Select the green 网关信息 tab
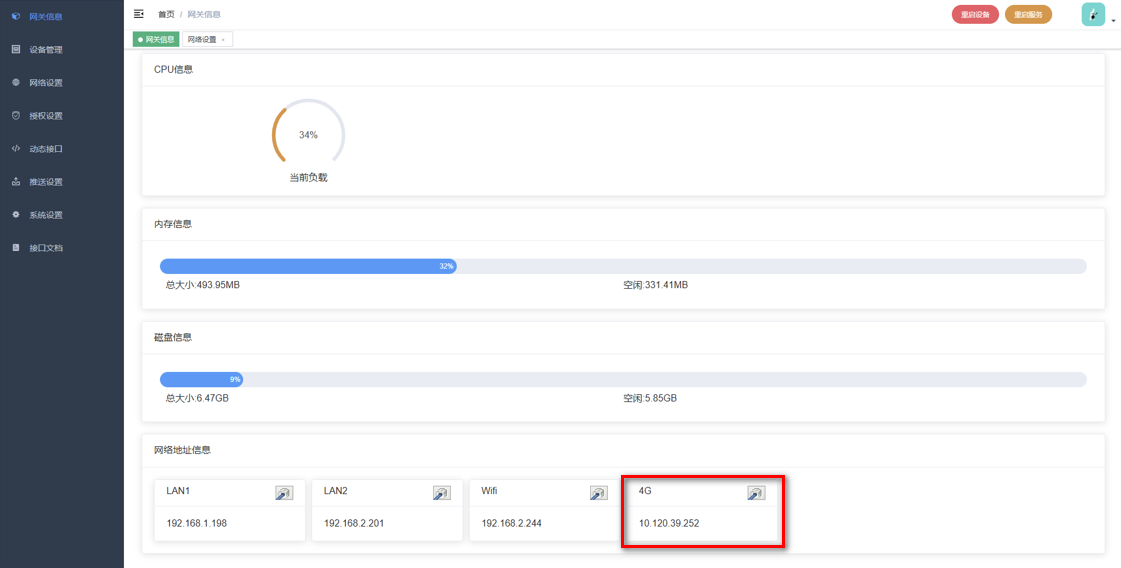Viewport: 1121px width, 568px height. point(156,39)
